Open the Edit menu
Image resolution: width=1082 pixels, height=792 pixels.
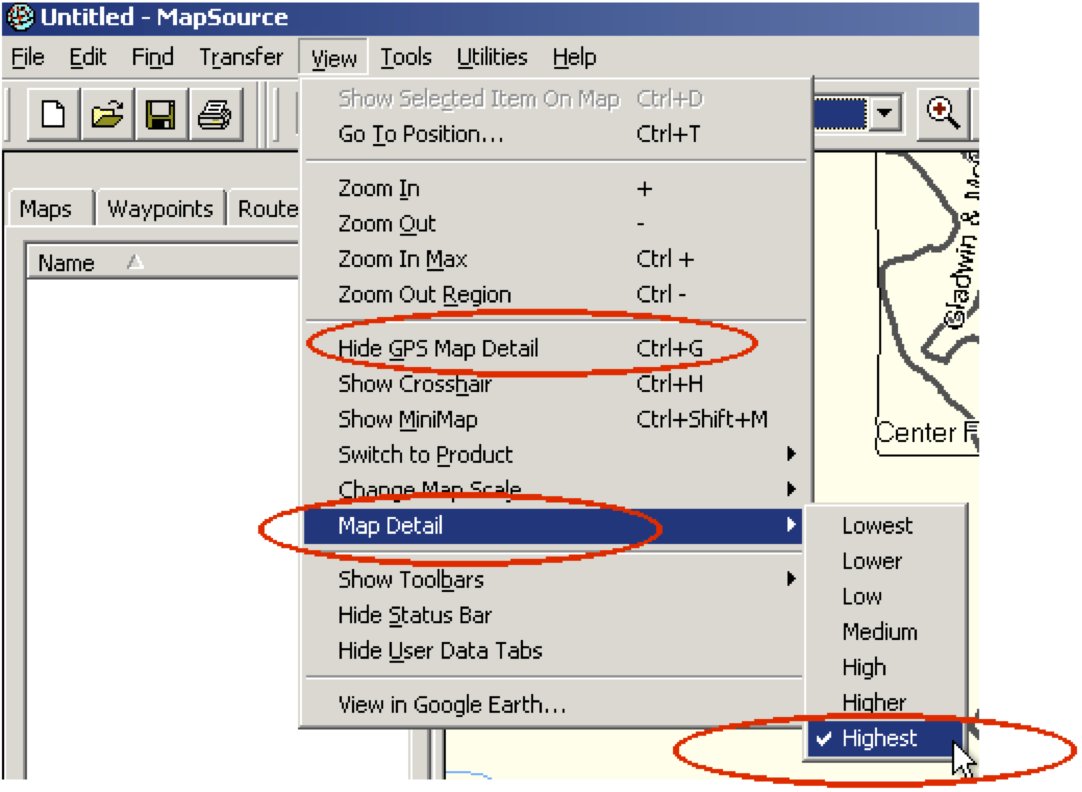(88, 57)
